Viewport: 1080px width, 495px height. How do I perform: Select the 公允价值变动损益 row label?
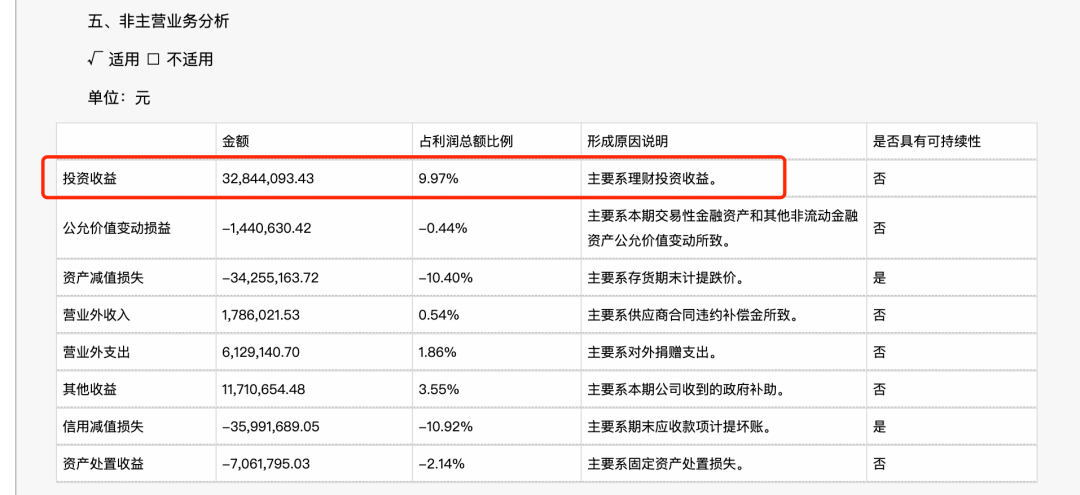[x=117, y=227]
